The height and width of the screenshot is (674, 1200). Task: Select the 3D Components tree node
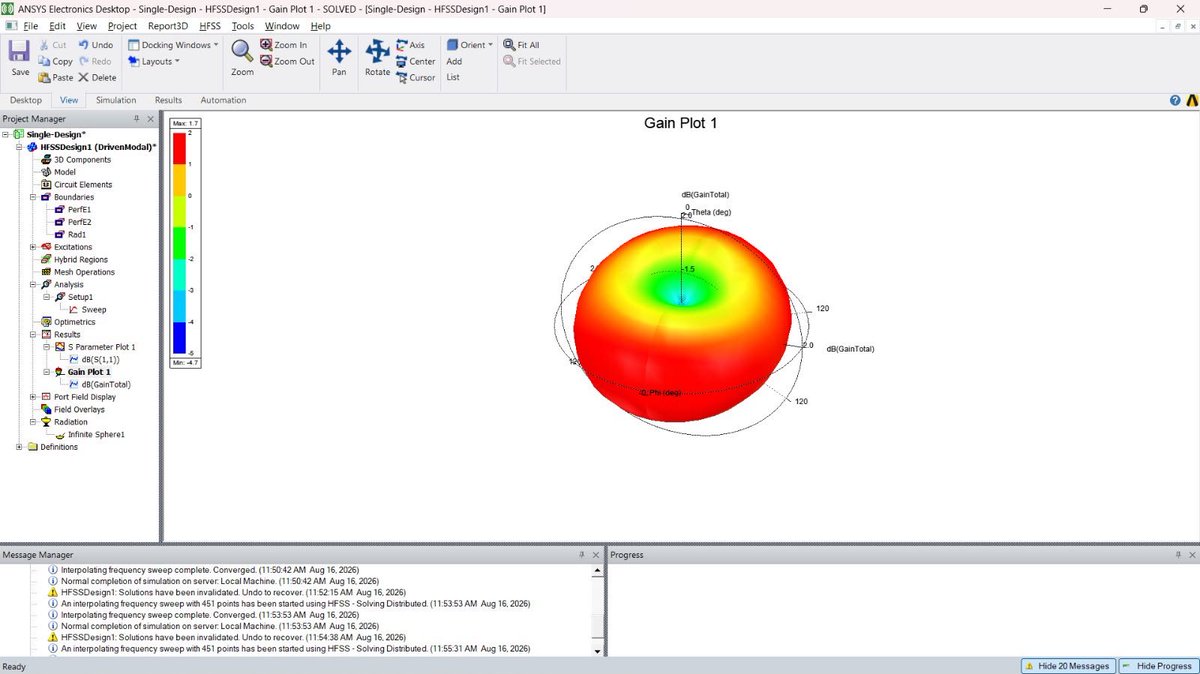click(82, 160)
